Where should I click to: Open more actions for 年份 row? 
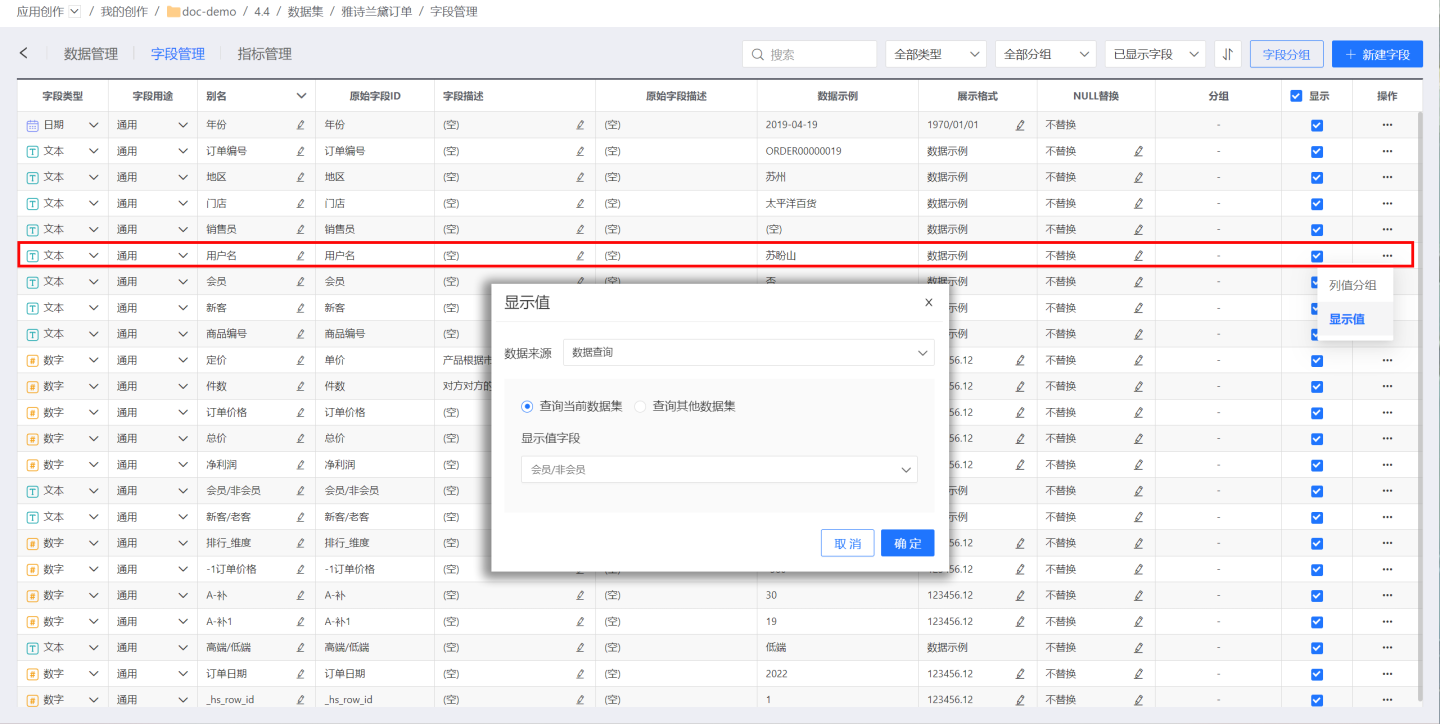(x=1386, y=125)
